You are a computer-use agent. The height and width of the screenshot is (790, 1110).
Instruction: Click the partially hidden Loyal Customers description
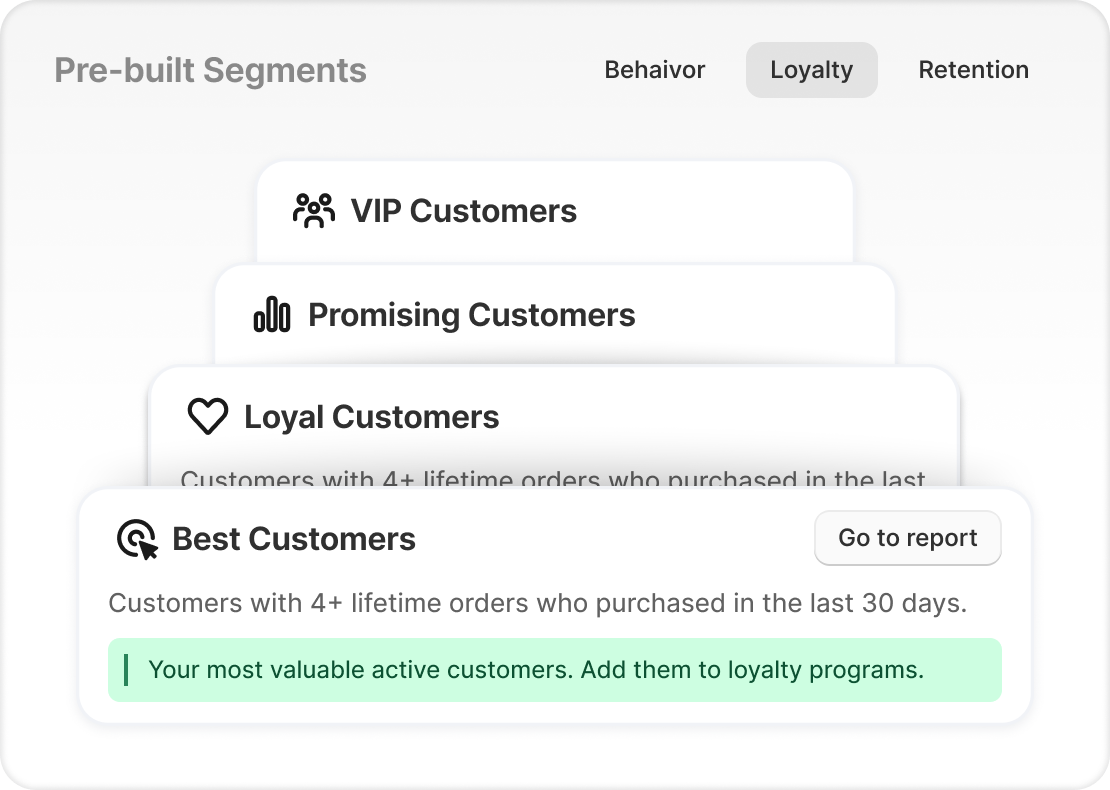[x=552, y=479]
